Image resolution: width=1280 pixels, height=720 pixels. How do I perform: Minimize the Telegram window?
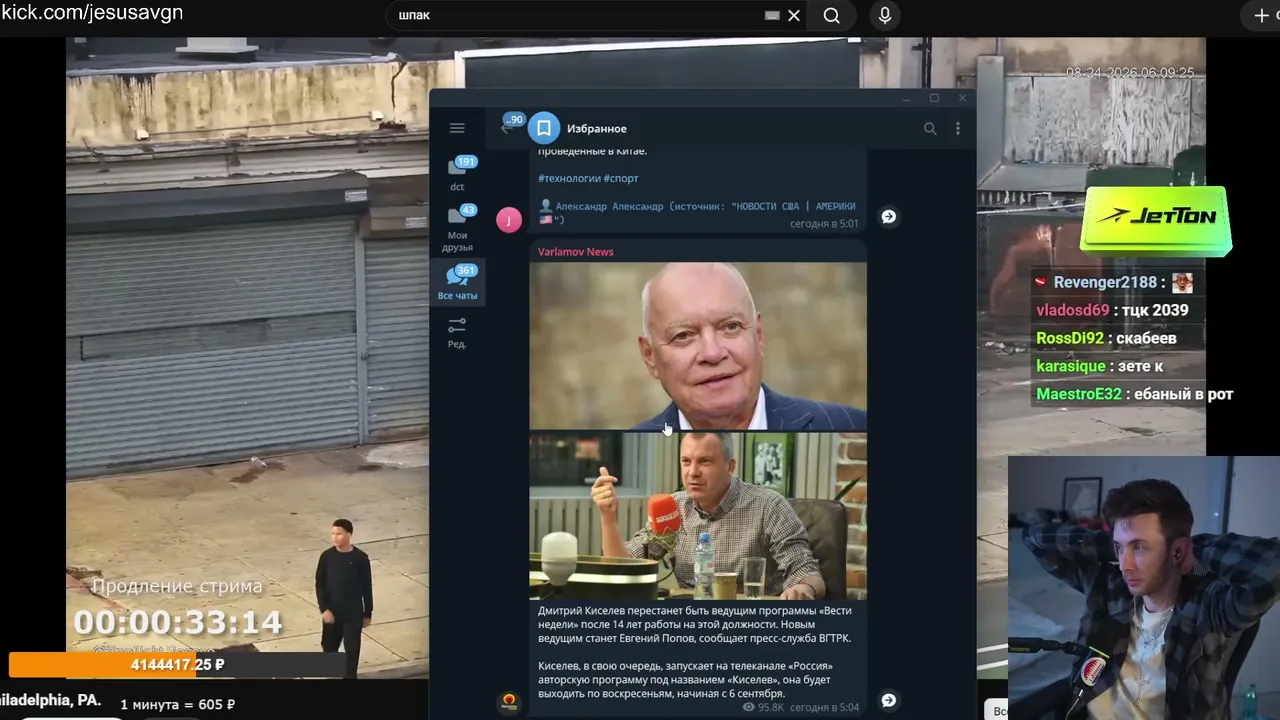click(x=906, y=98)
